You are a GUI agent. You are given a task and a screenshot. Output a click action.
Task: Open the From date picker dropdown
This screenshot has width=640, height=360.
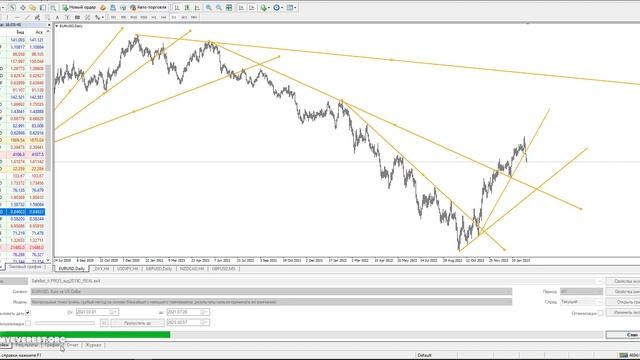pos(116,312)
